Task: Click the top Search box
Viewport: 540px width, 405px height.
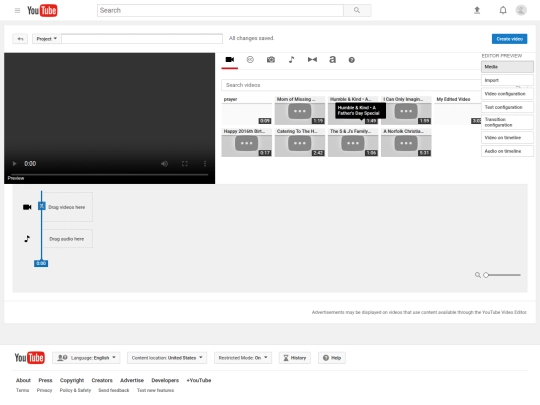Action: (x=220, y=10)
